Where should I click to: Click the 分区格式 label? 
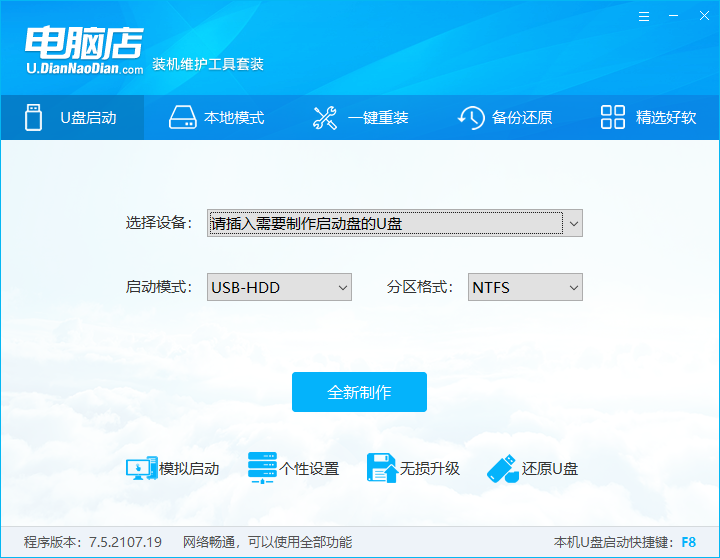tap(420, 287)
